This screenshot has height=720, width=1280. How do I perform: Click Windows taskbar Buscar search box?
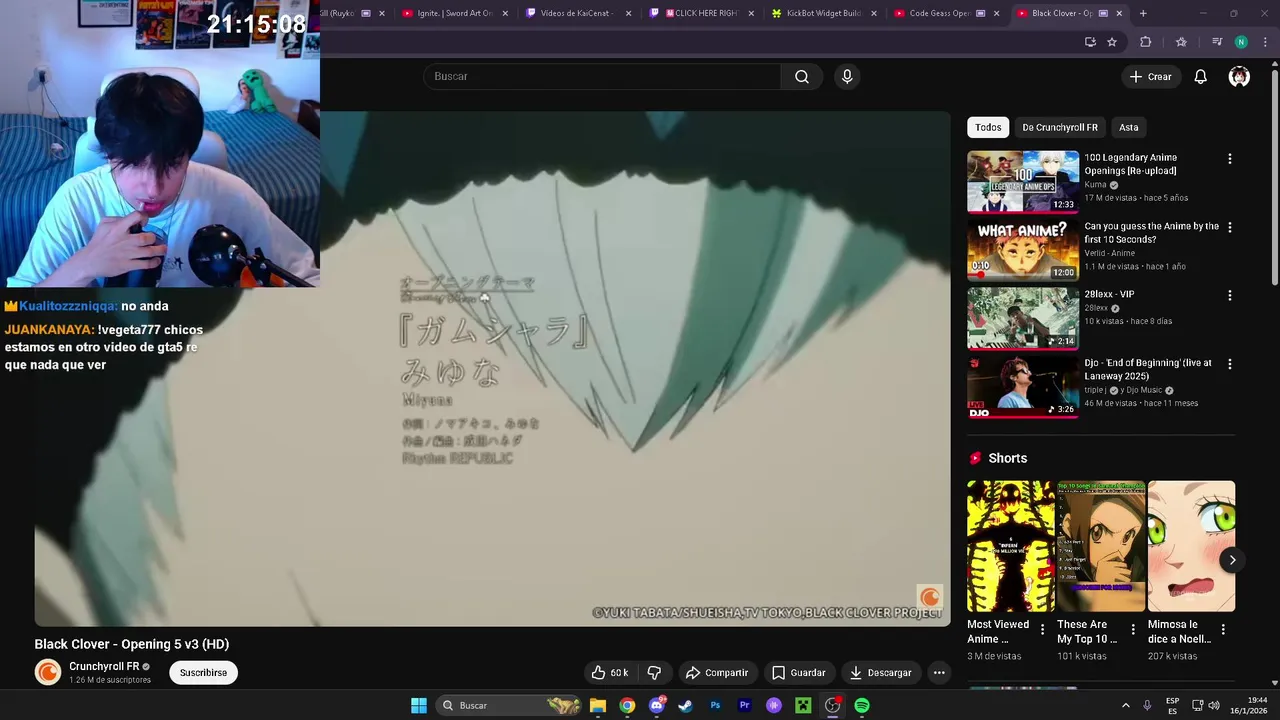510,706
